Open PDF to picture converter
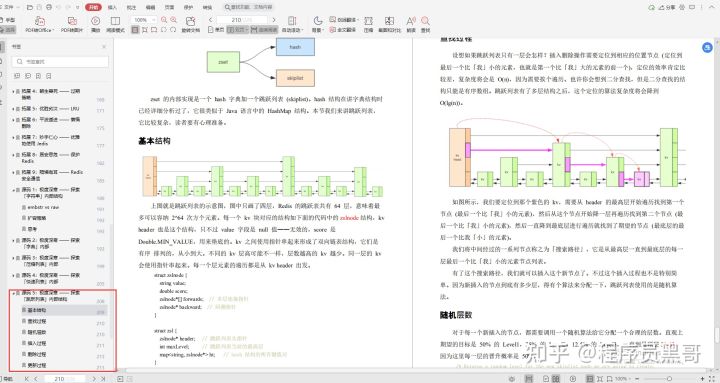 72,24
